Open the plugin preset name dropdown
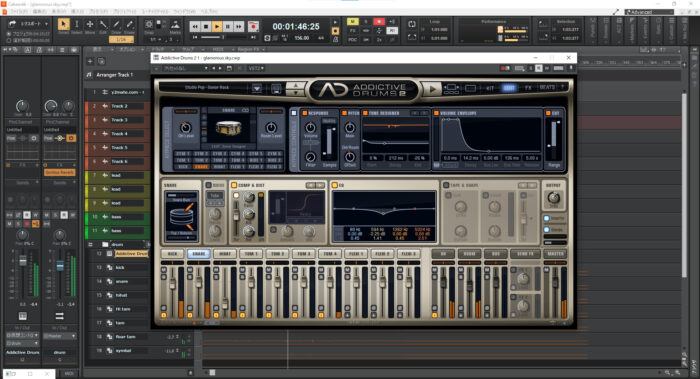700x379 pixels. (186, 68)
